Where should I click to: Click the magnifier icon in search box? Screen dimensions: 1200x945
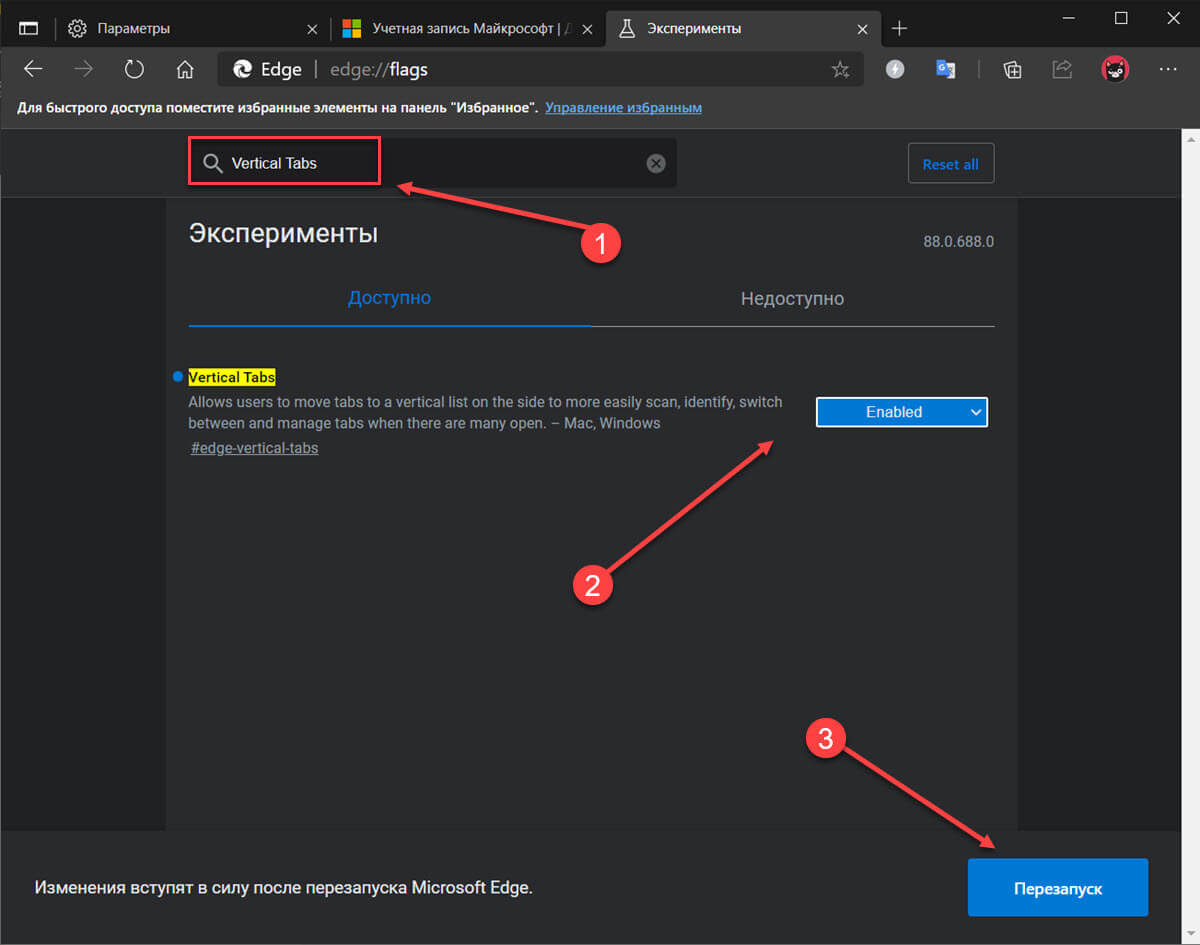pyautogui.click(x=212, y=163)
